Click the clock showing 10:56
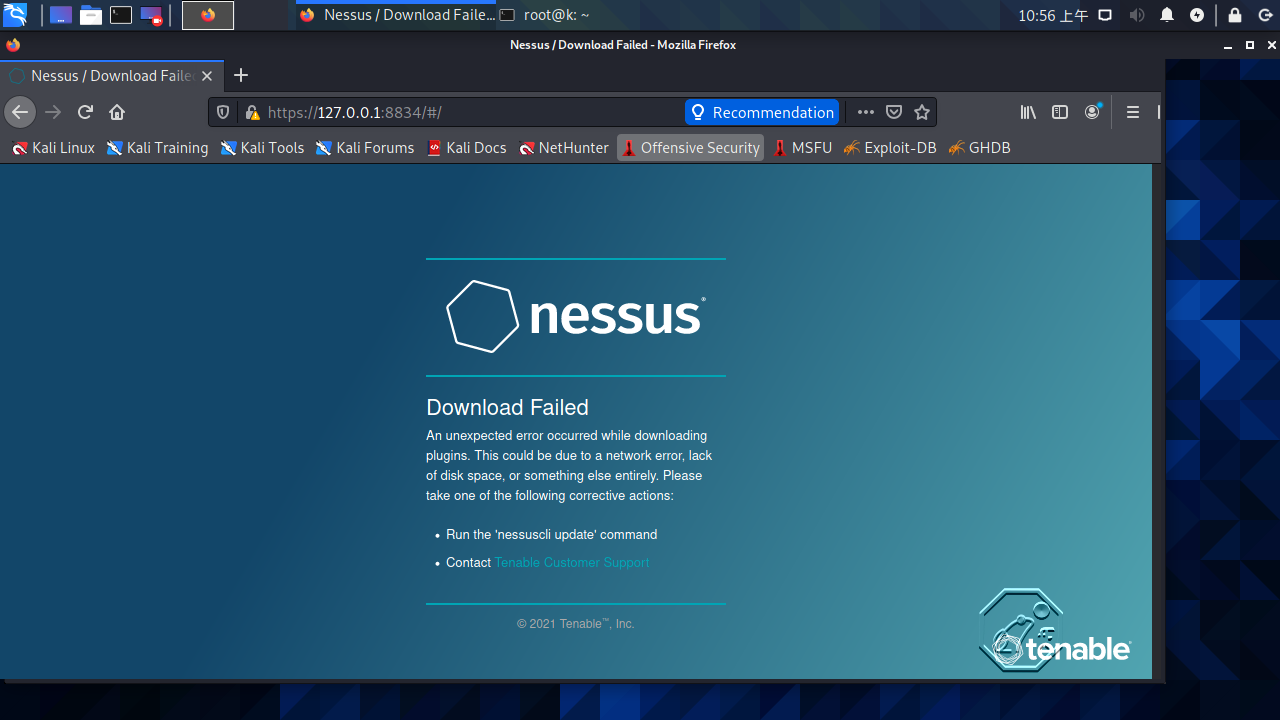The height and width of the screenshot is (720, 1280). pos(1053,15)
